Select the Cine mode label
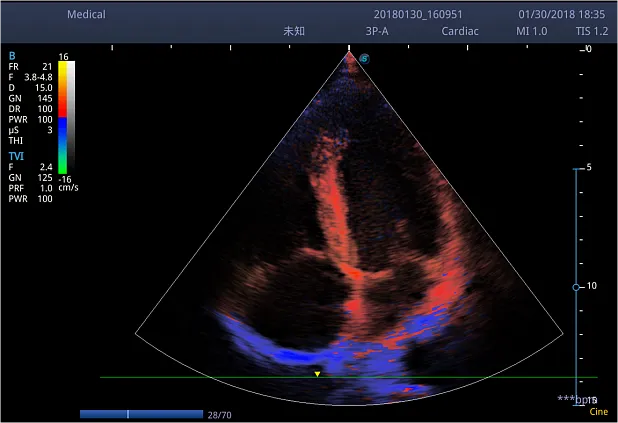 [598, 411]
